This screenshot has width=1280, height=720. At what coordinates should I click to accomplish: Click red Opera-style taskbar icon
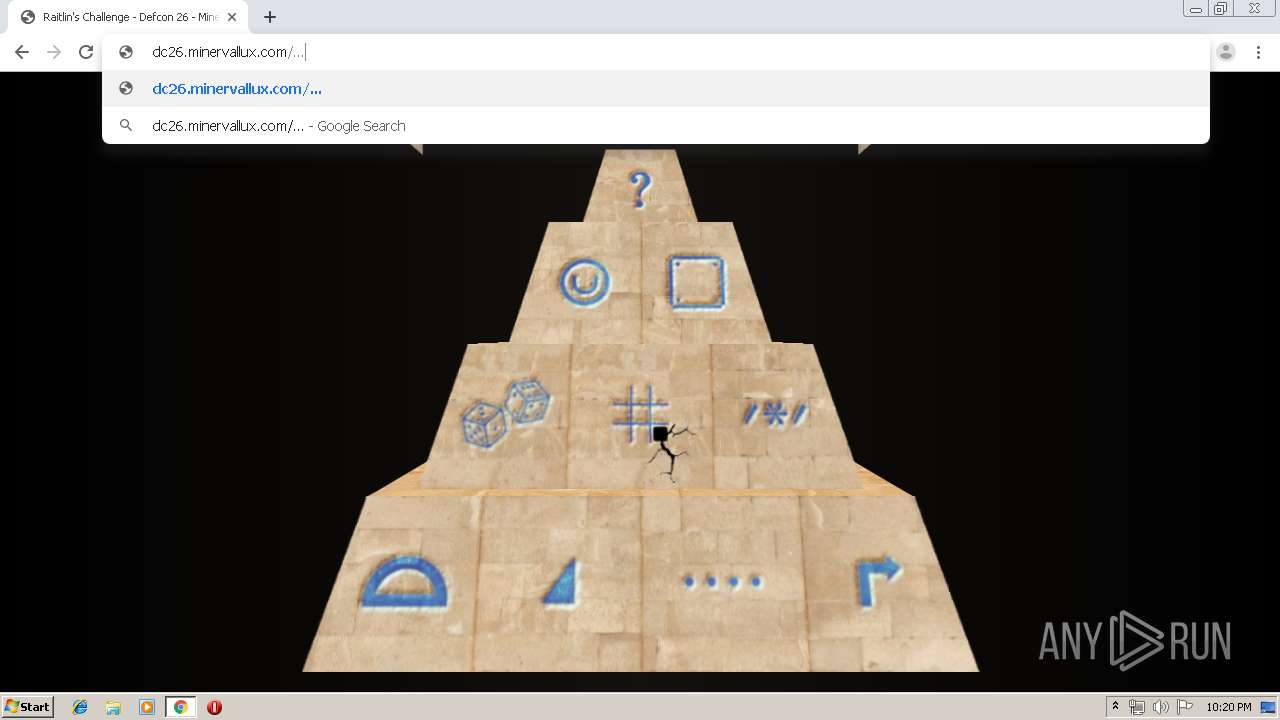tap(214, 707)
